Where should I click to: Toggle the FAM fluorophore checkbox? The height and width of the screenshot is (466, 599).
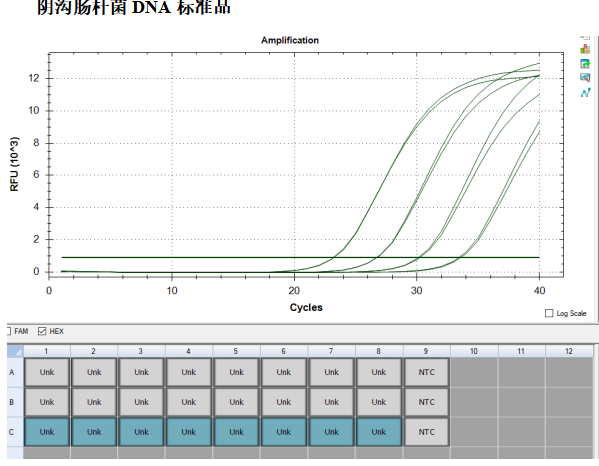[x=8, y=331]
